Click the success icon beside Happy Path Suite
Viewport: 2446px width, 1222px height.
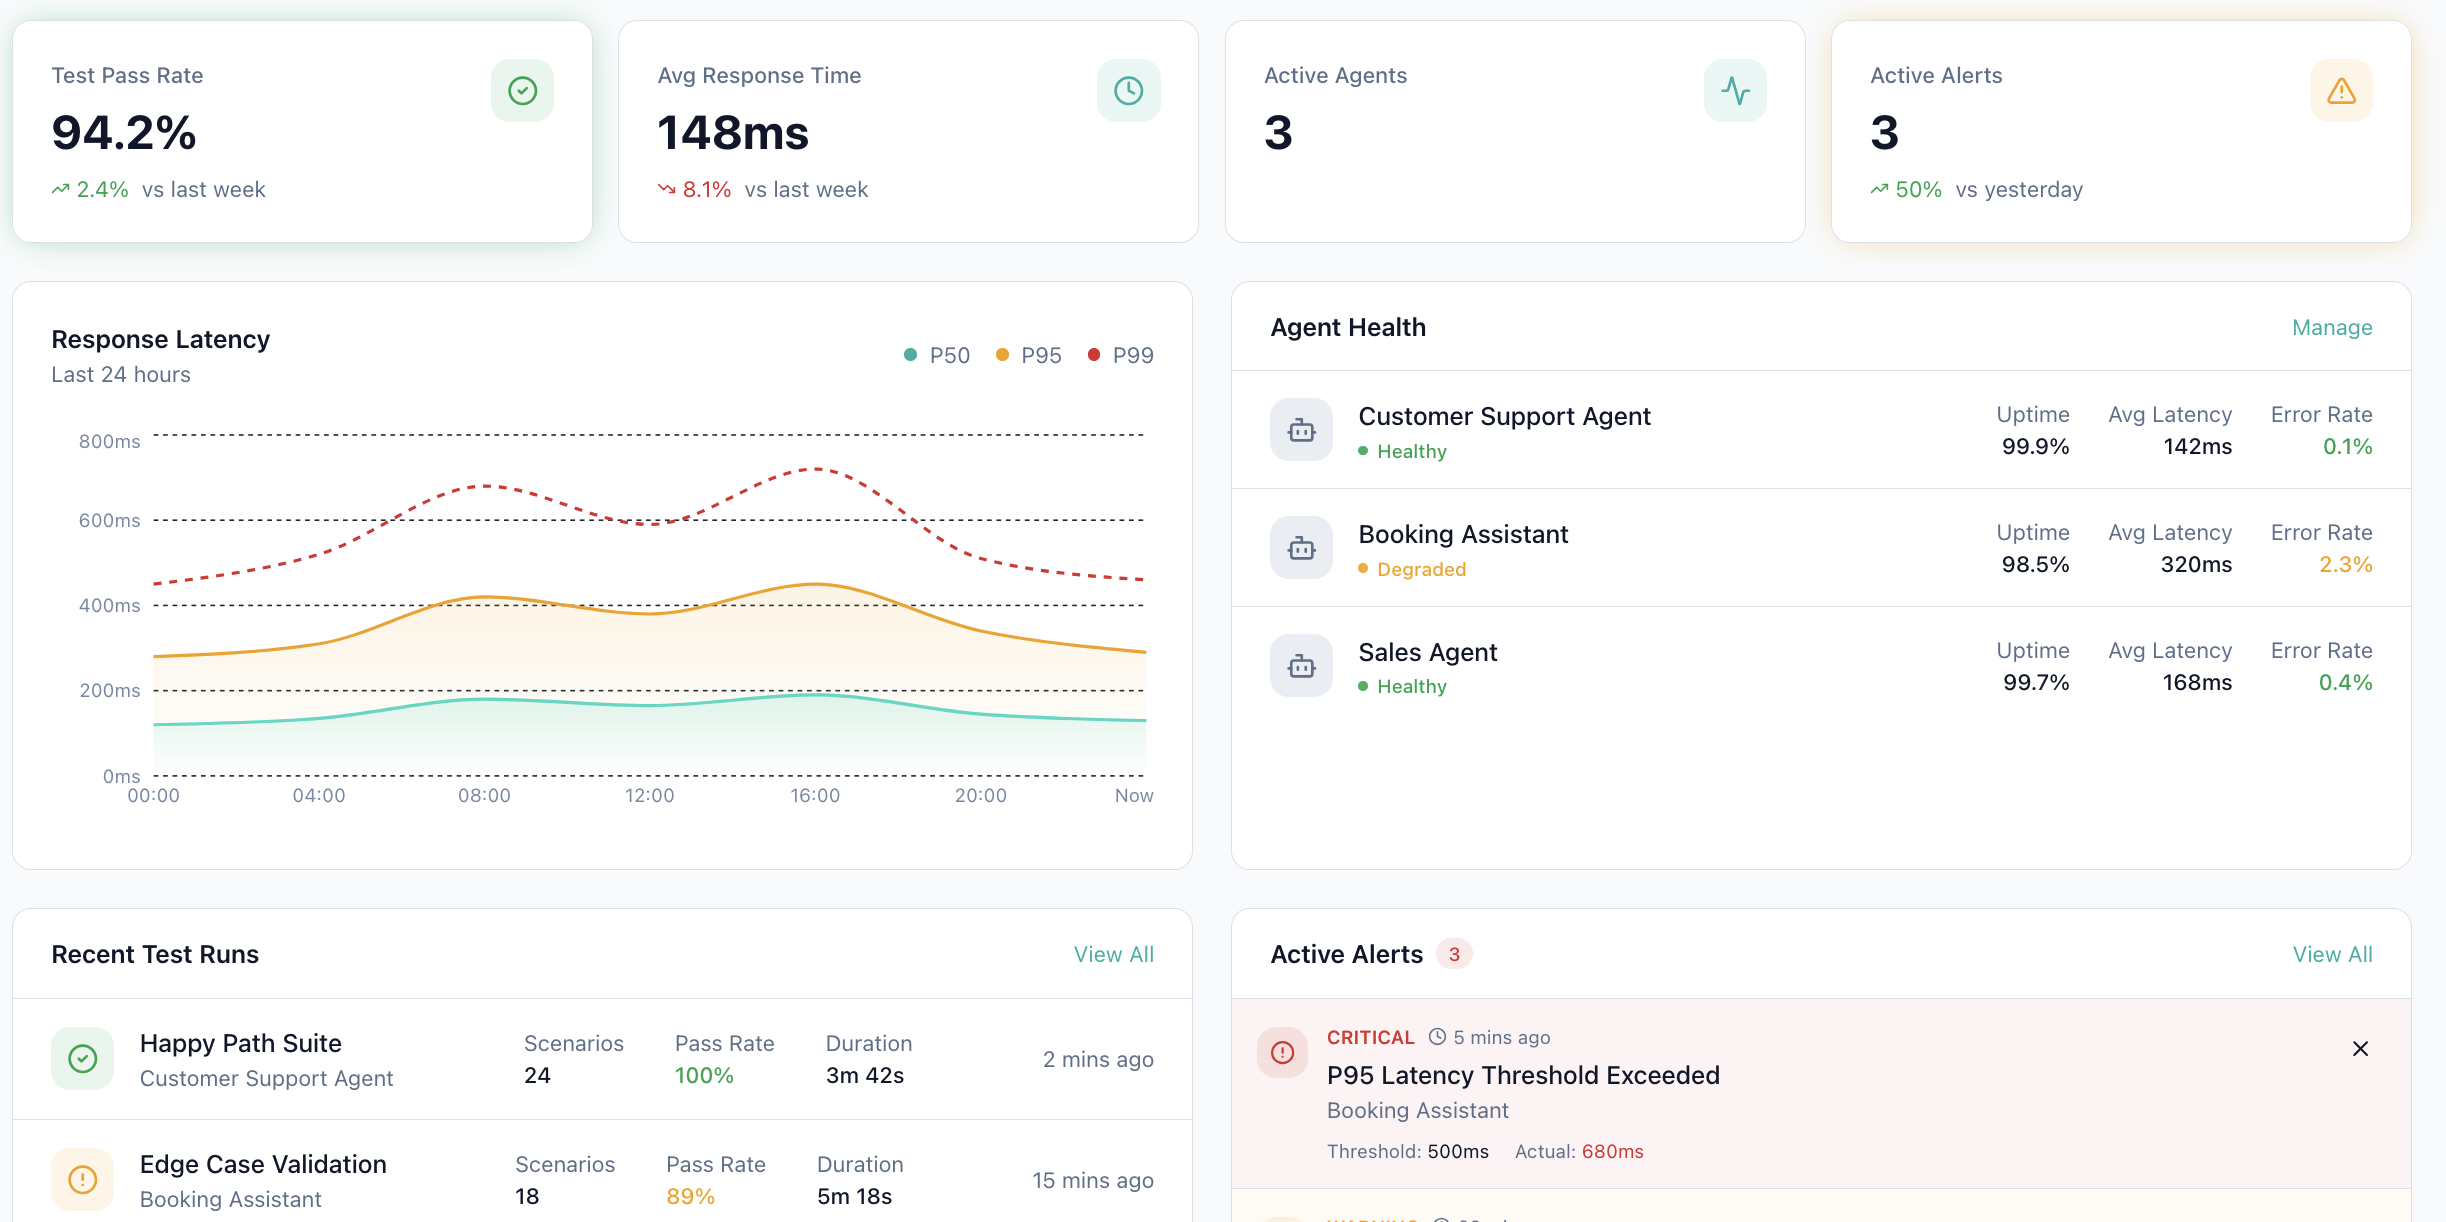pyautogui.click(x=82, y=1058)
